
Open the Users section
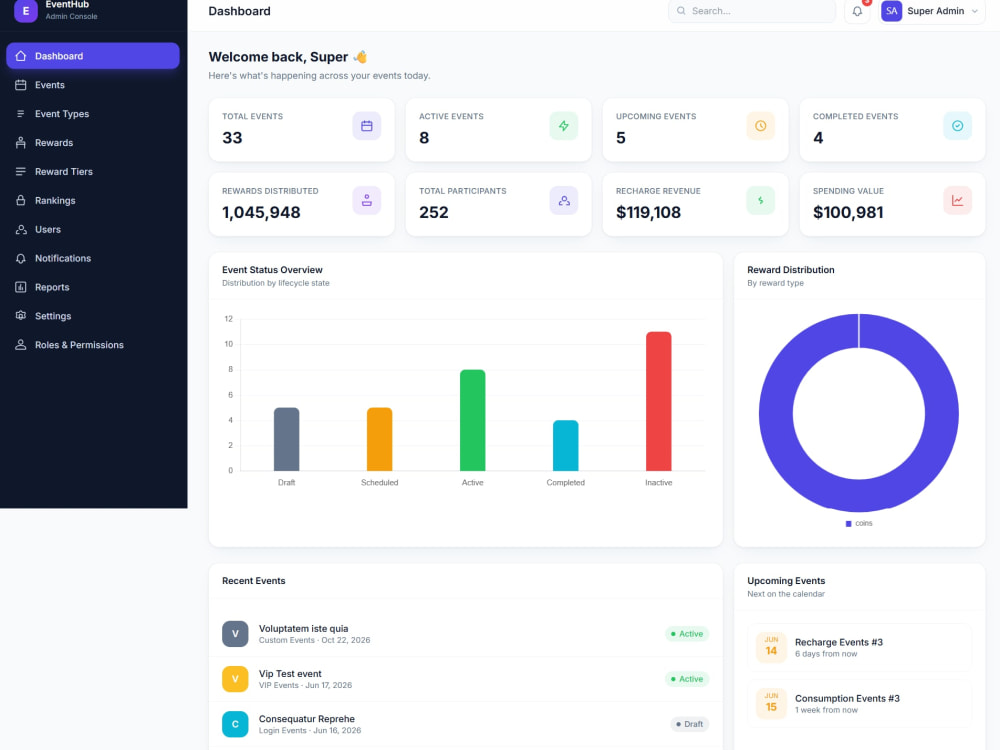[x=93, y=230]
